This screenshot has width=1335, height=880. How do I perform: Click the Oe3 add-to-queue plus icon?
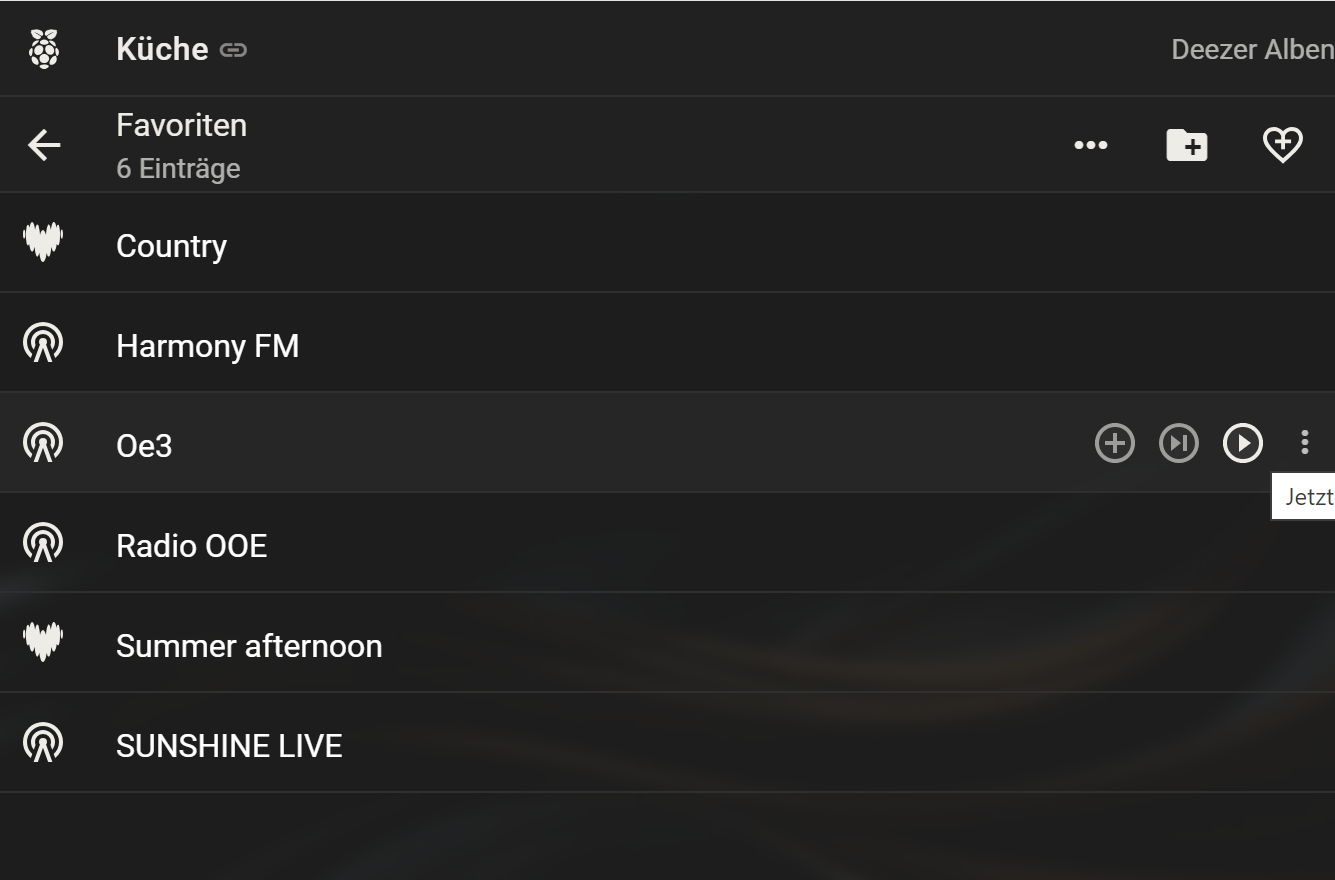pyautogui.click(x=1115, y=443)
